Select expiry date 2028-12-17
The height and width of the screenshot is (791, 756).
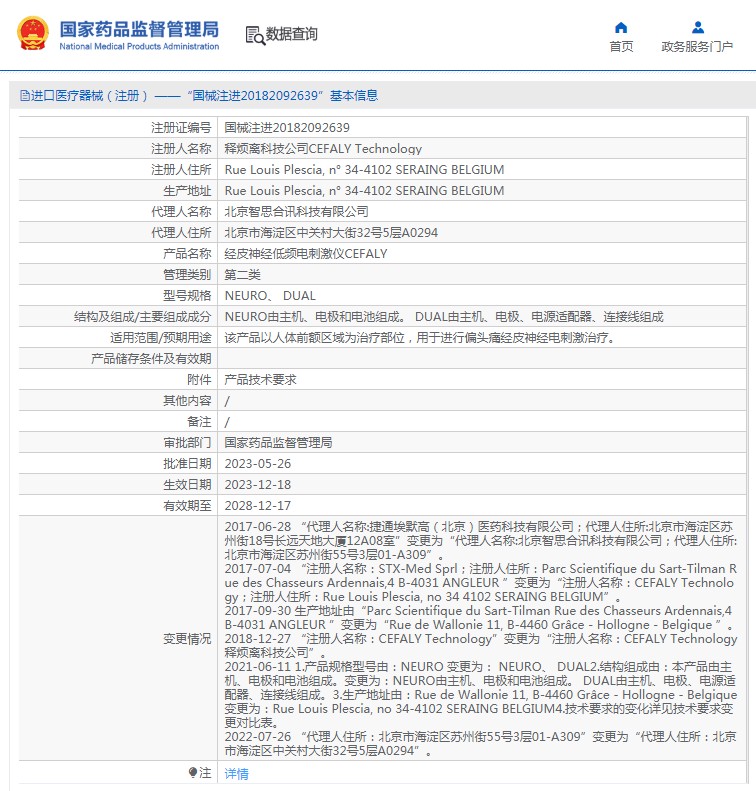[258, 506]
